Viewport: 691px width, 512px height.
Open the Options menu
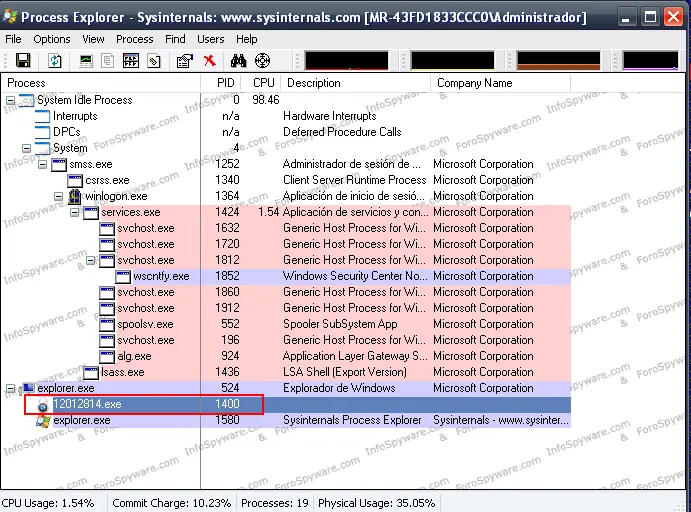coord(52,39)
